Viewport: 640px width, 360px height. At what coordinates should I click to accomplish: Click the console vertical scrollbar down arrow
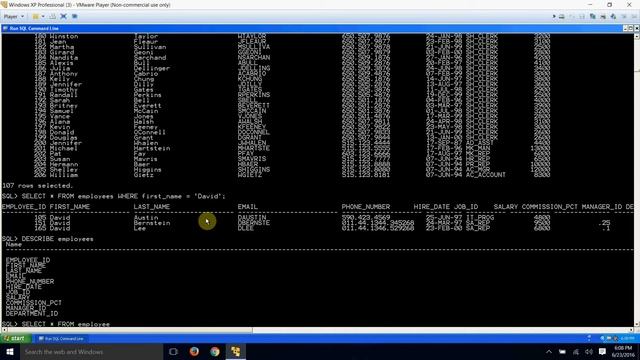(636, 324)
